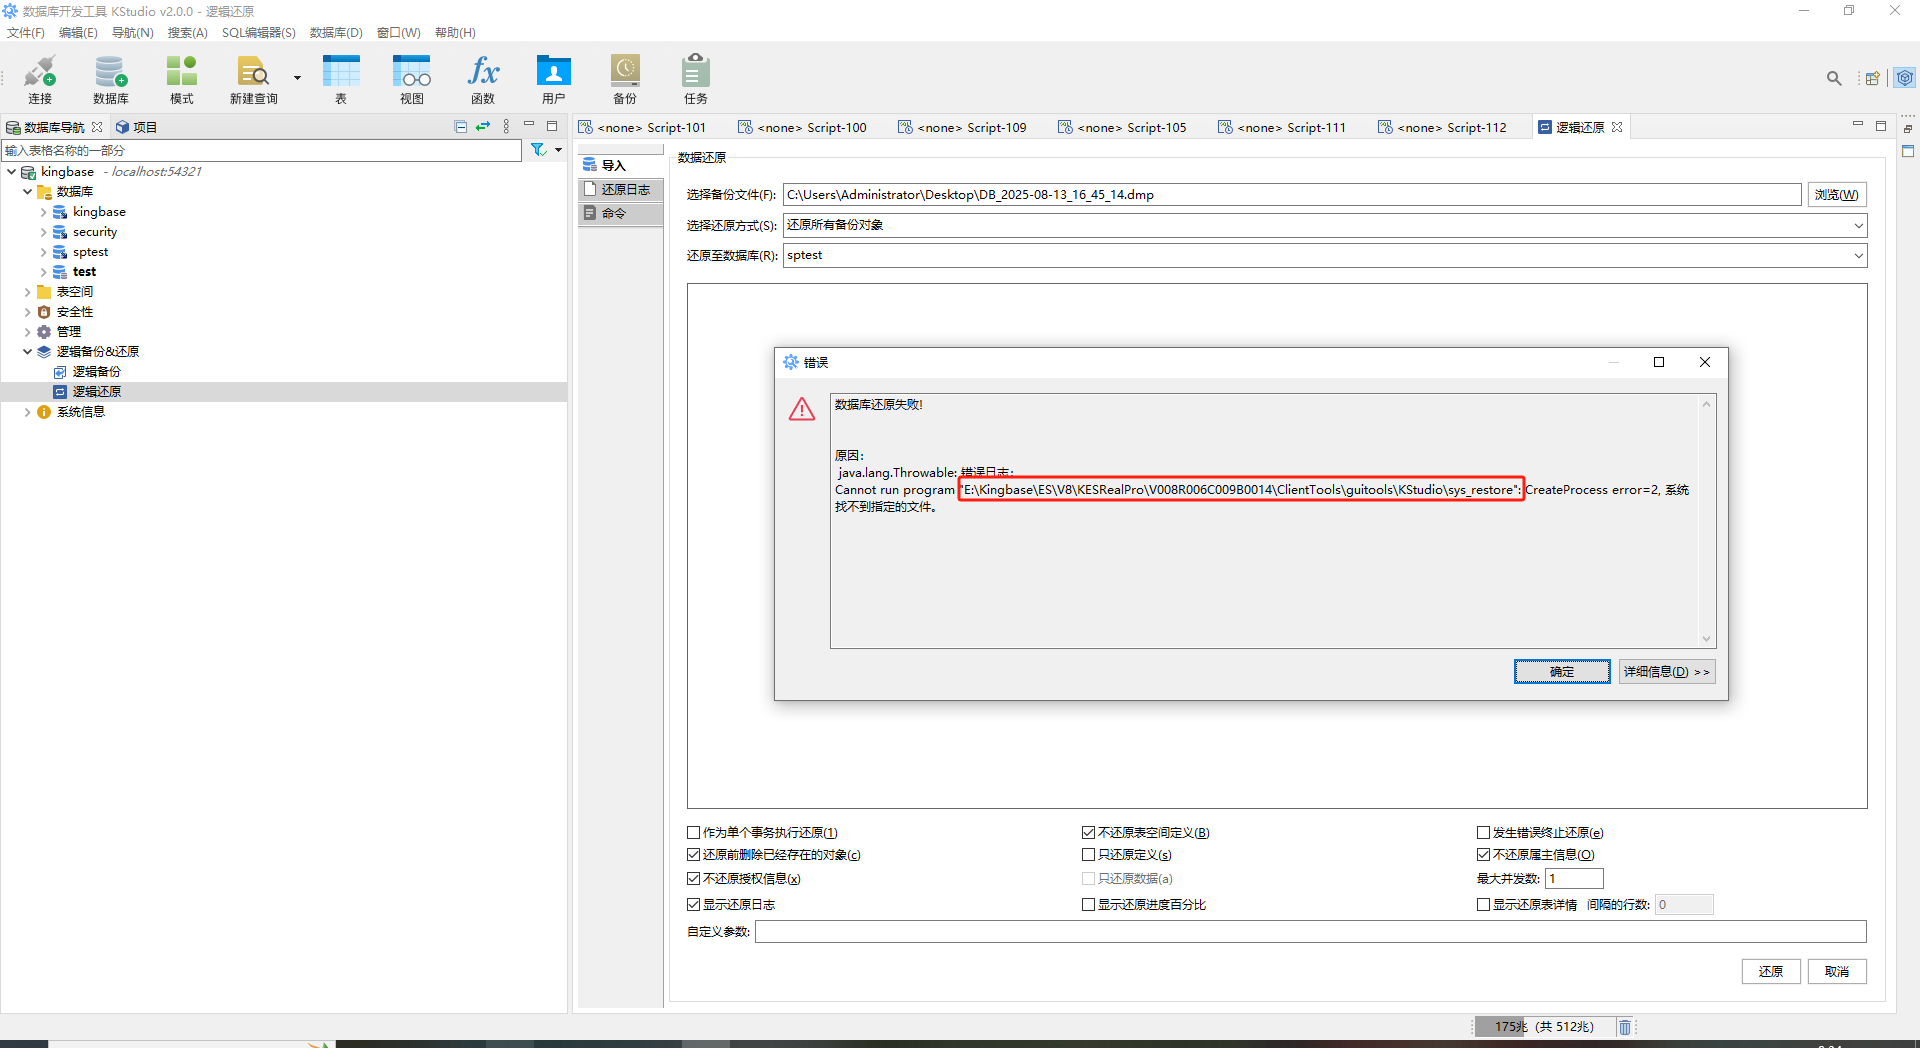Click 确定 in the error dialog

(1561, 672)
